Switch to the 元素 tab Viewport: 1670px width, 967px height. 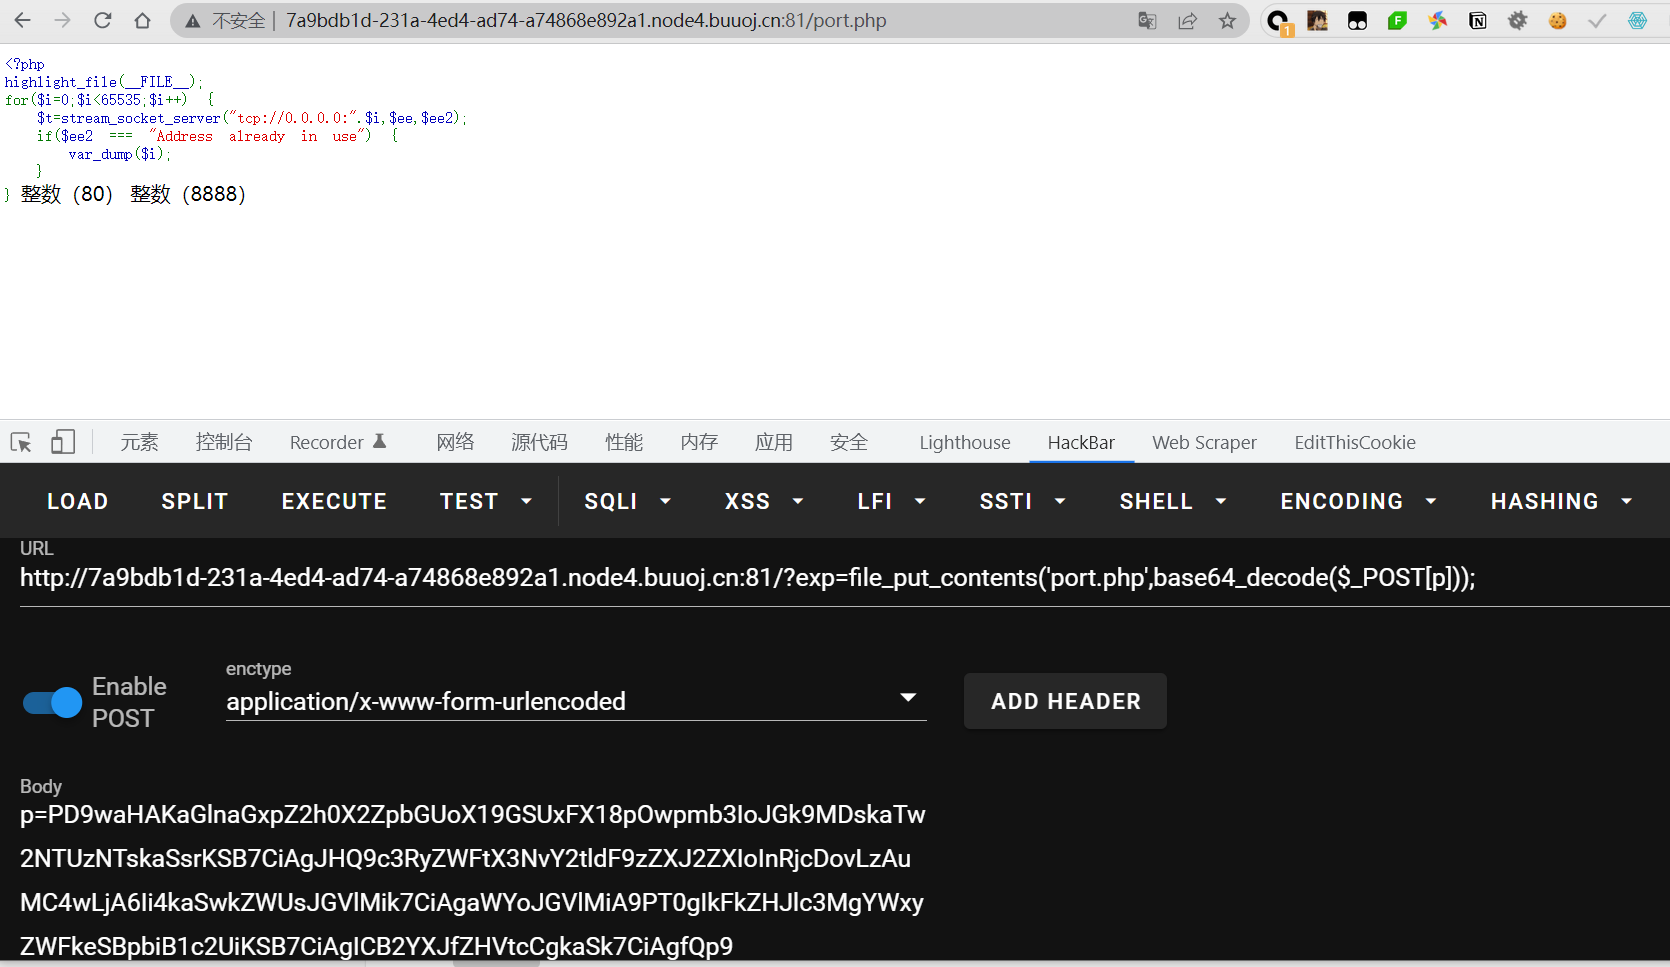click(x=139, y=442)
